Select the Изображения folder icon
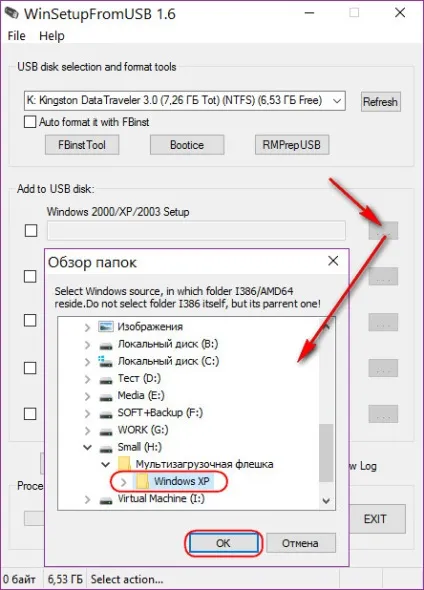The height and width of the screenshot is (590, 424). pyautogui.click(x=106, y=327)
